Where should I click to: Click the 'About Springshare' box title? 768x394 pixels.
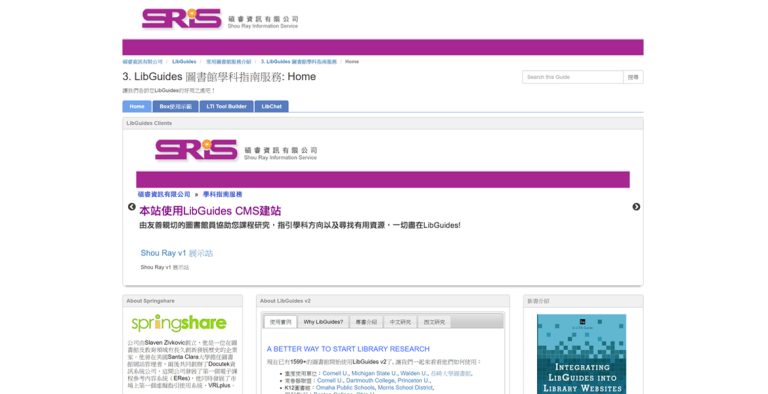click(x=150, y=301)
